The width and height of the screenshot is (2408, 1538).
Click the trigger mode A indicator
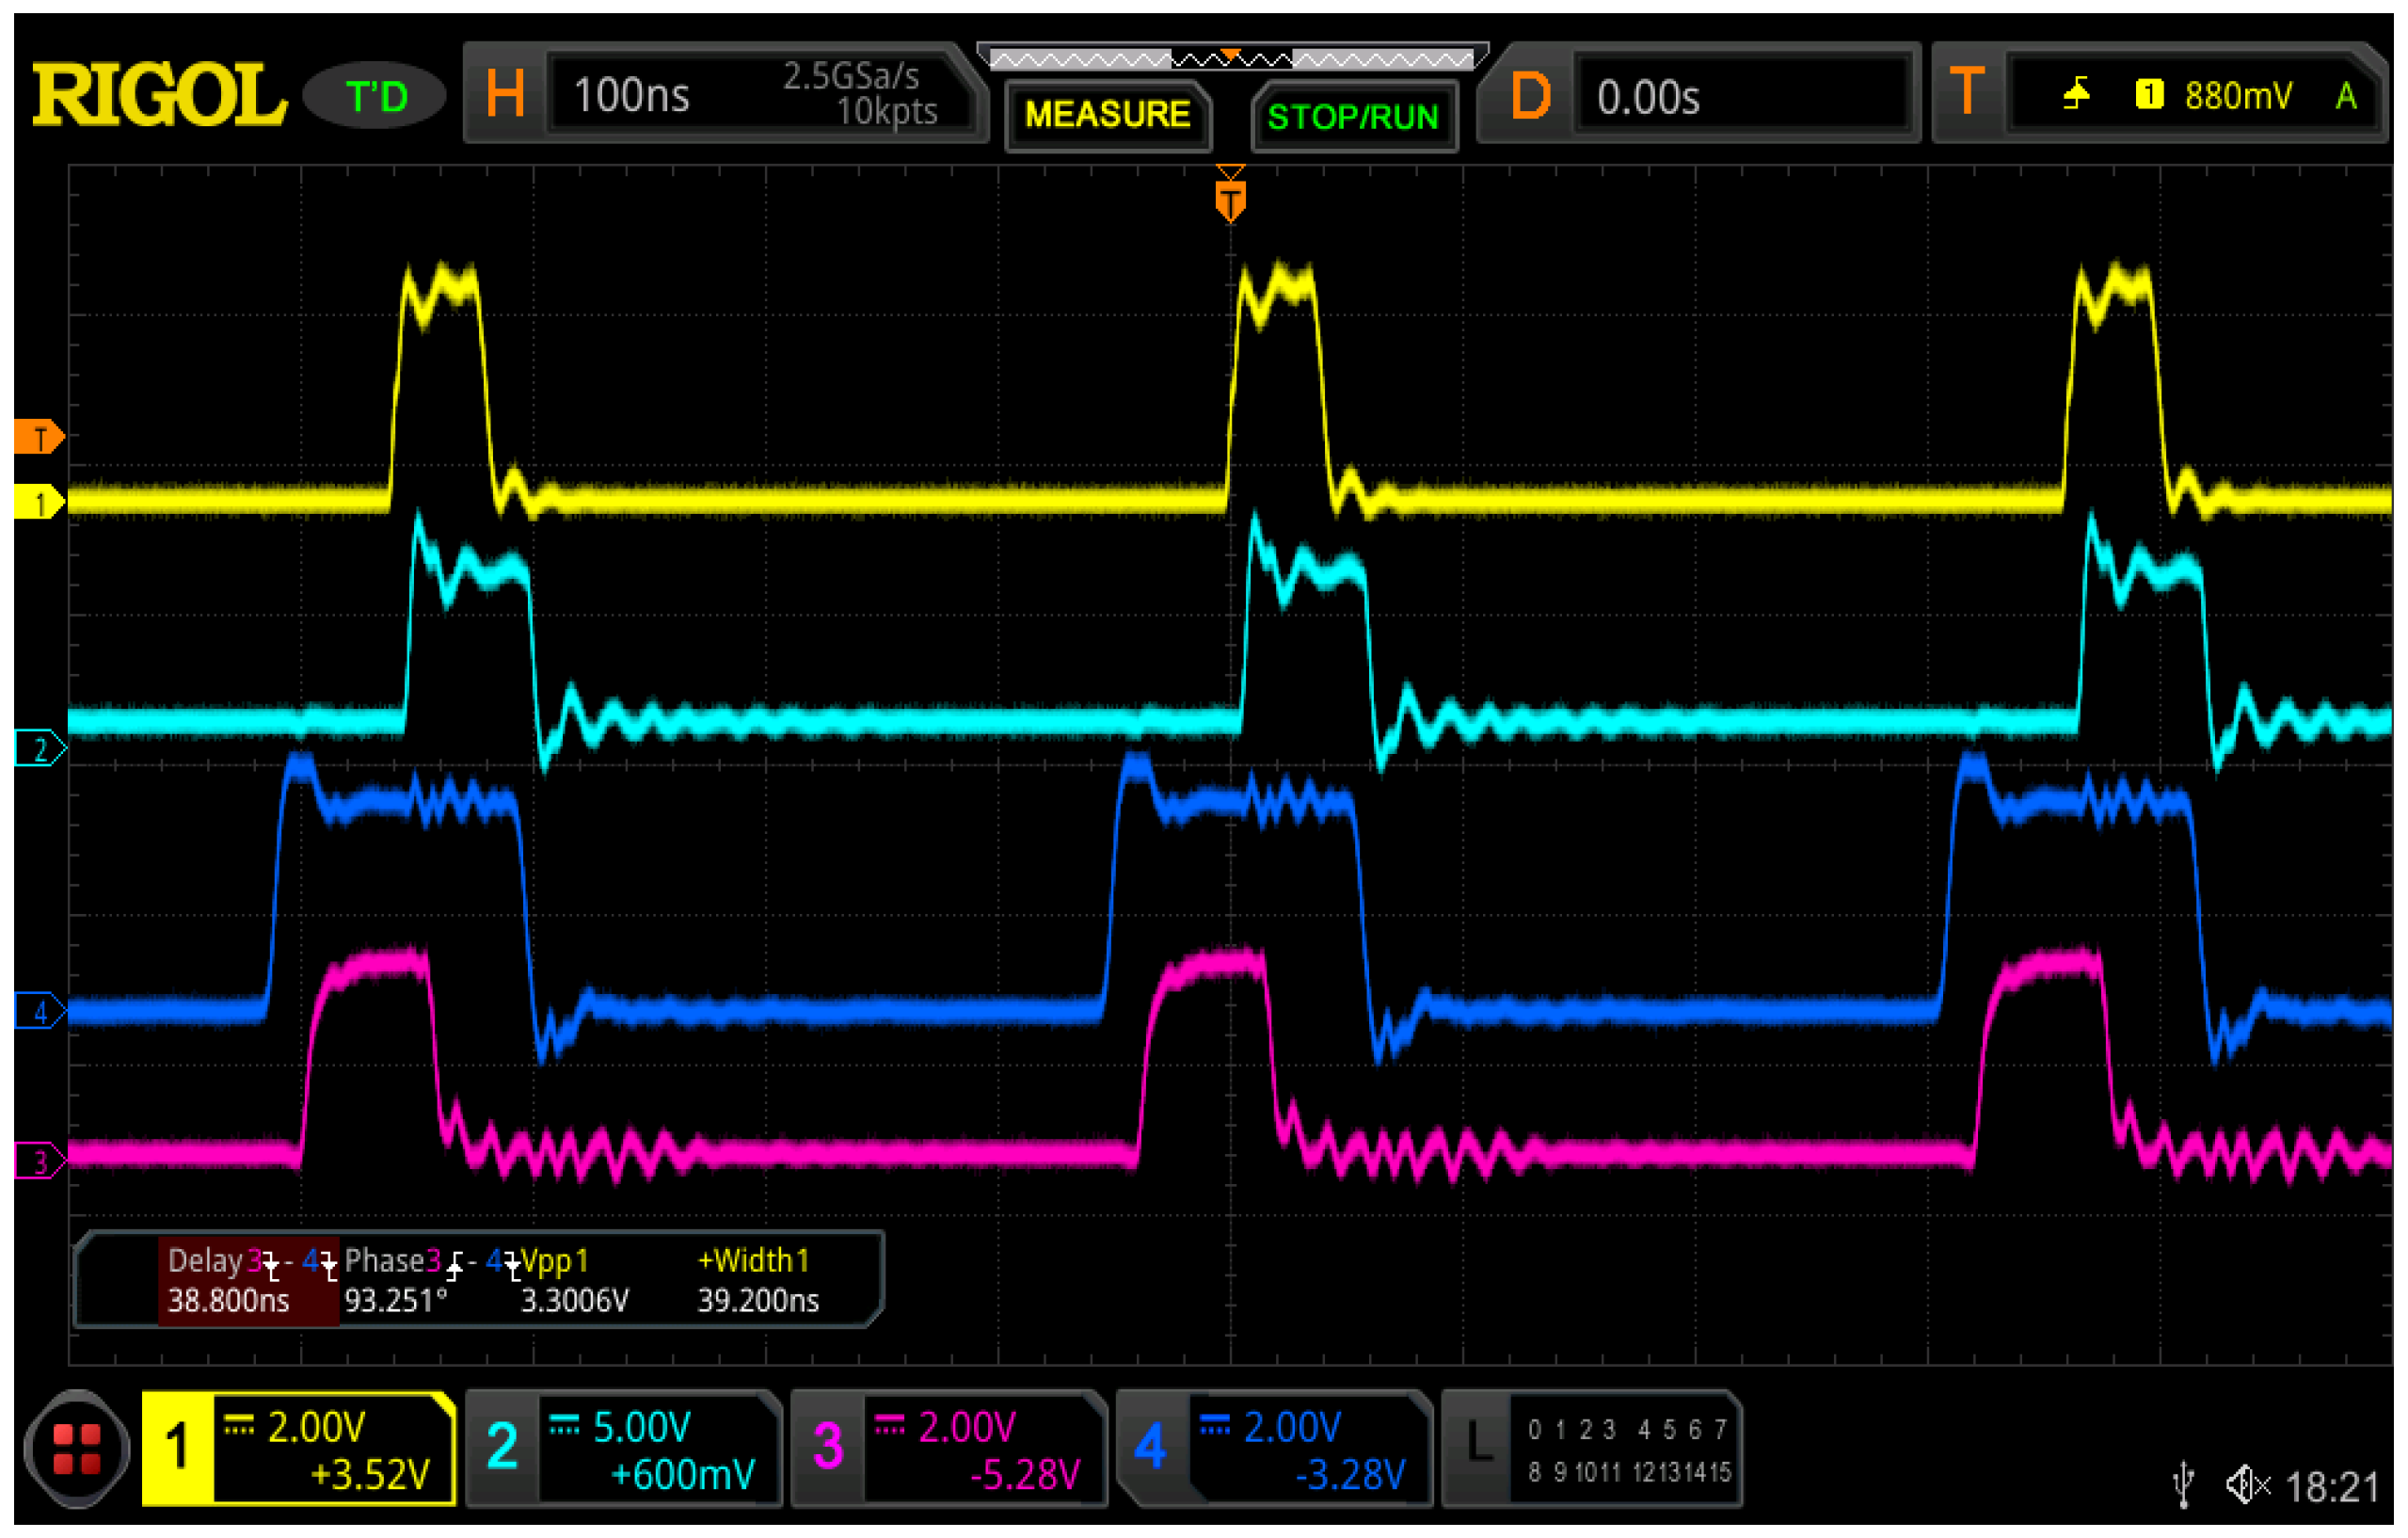click(x=2346, y=96)
